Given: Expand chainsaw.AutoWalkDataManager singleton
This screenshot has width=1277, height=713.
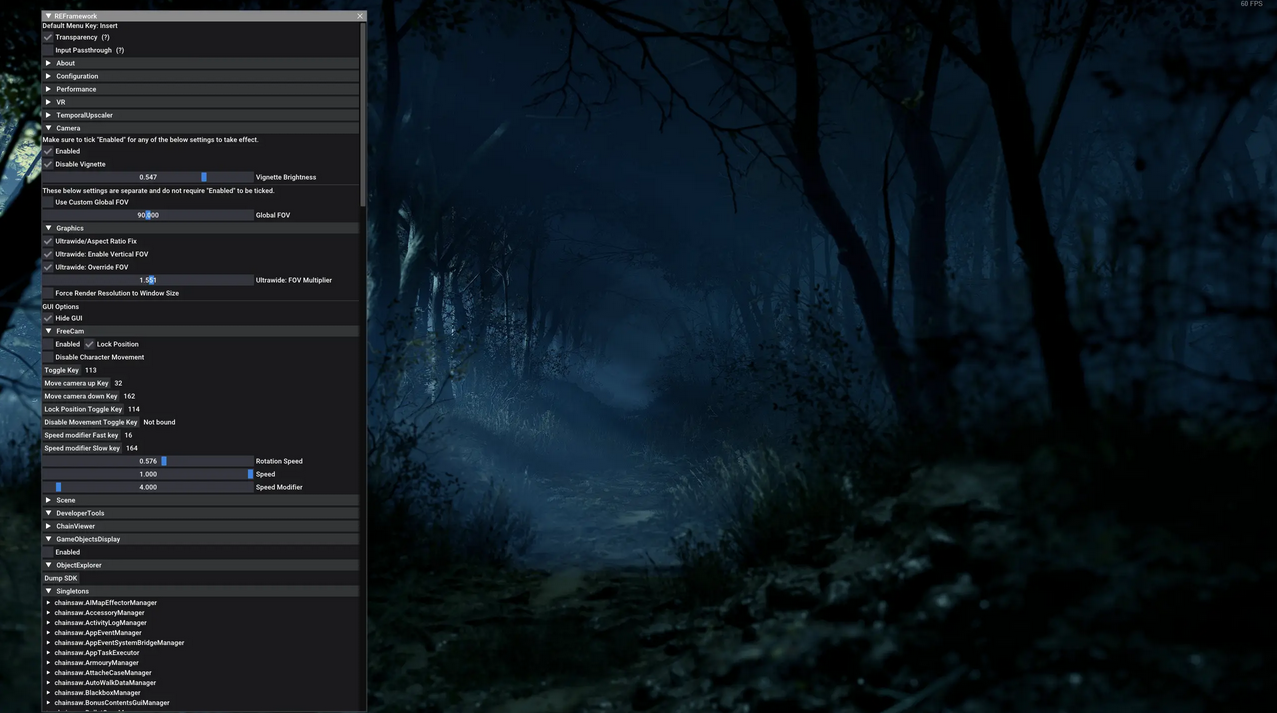Looking at the screenshot, I should 48,683.
